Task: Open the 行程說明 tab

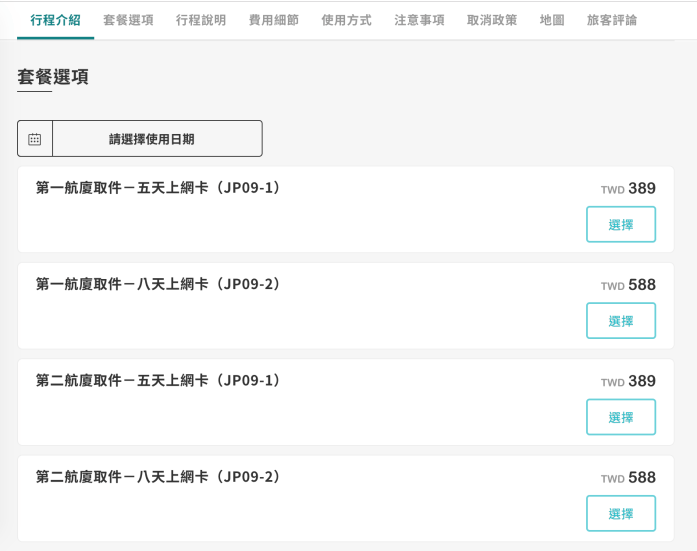Action: point(201,20)
